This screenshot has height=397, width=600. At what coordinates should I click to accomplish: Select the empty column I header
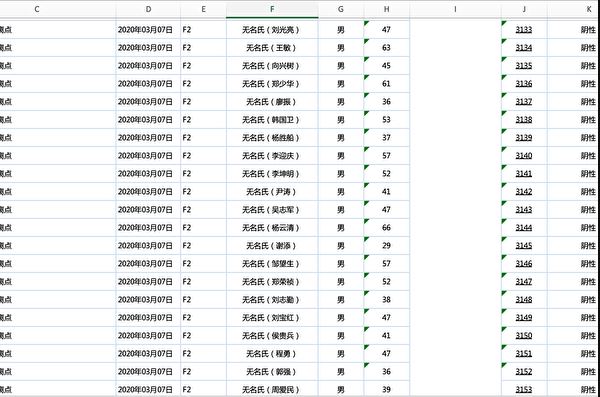tap(455, 9)
